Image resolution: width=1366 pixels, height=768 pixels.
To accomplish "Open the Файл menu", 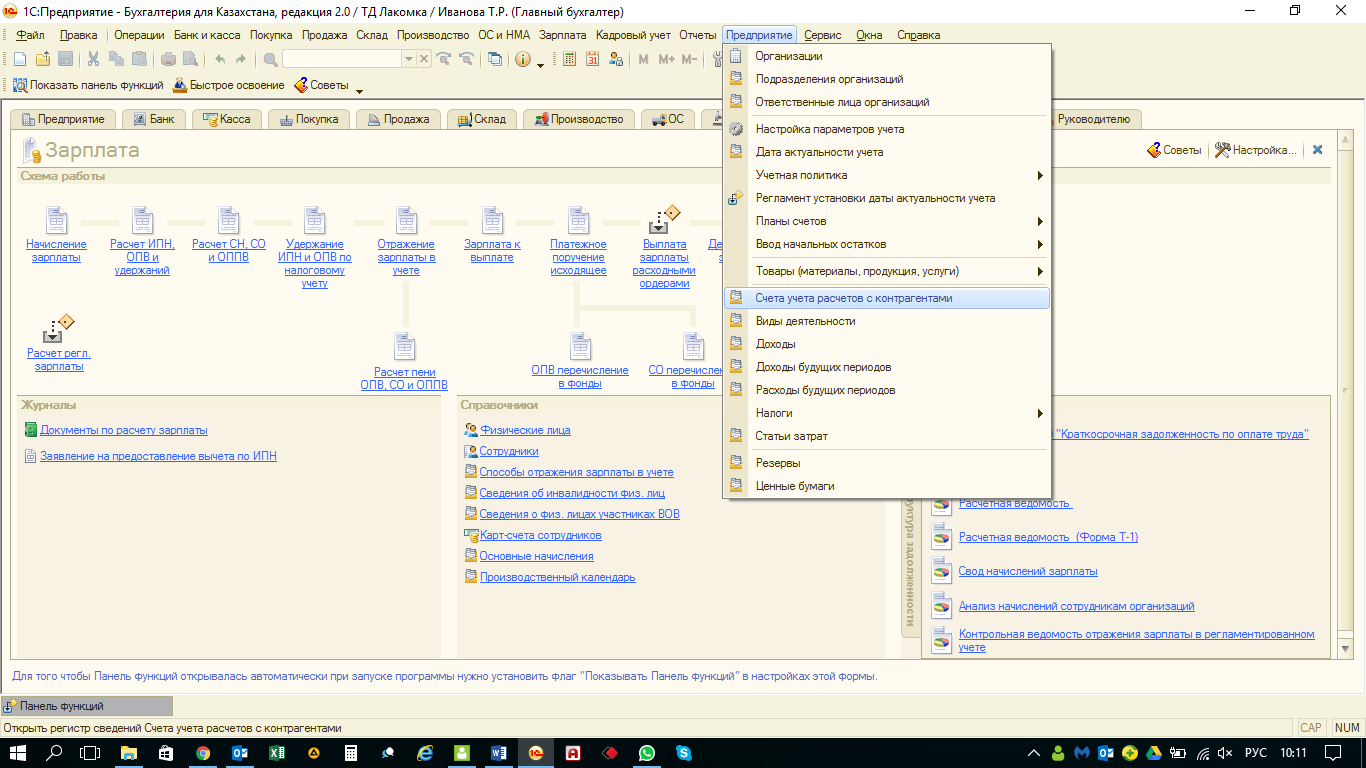I will [30, 35].
